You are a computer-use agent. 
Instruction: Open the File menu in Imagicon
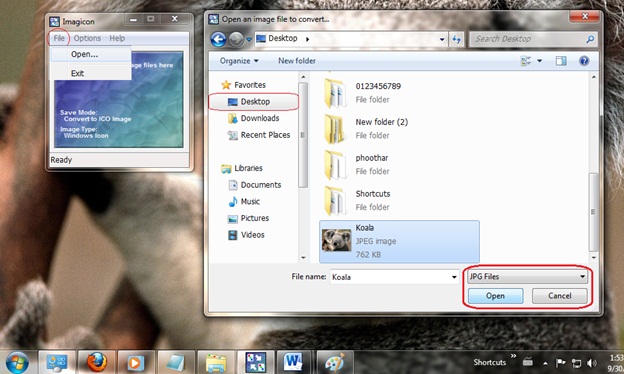point(59,38)
